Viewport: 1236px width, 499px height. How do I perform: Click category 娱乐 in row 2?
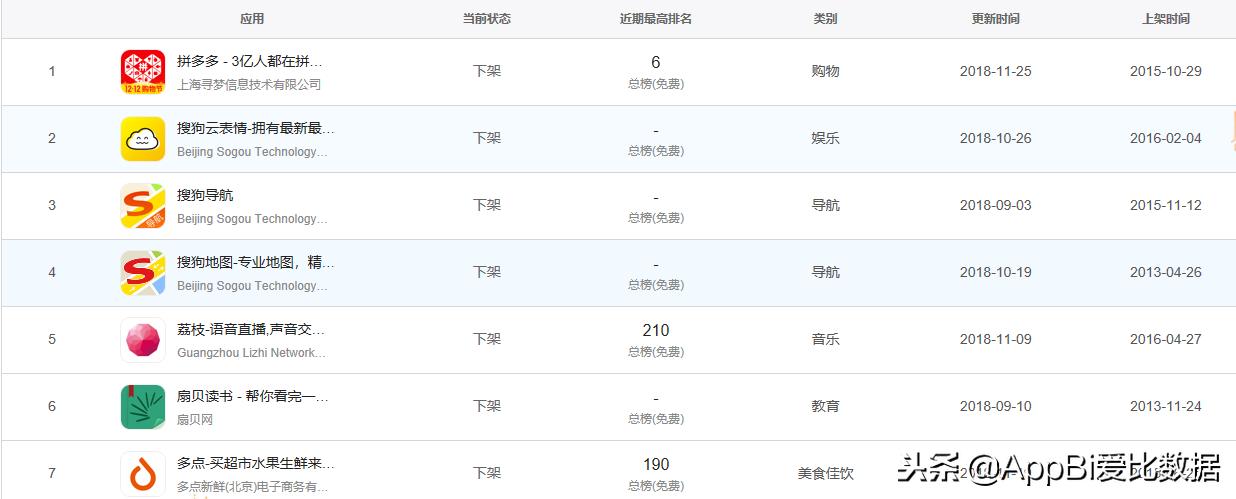pyautogui.click(x=825, y=139)
